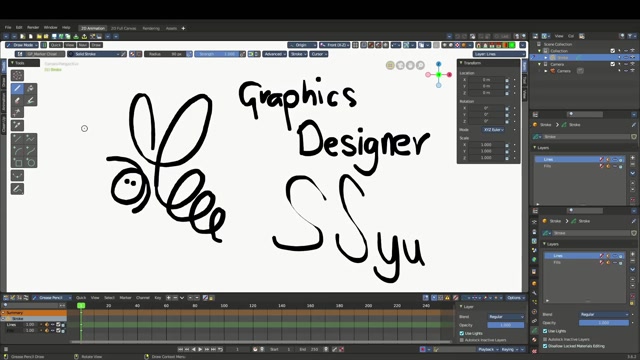Toggle Disallow Locked Materials Editing checkbox

pos(545,346)
